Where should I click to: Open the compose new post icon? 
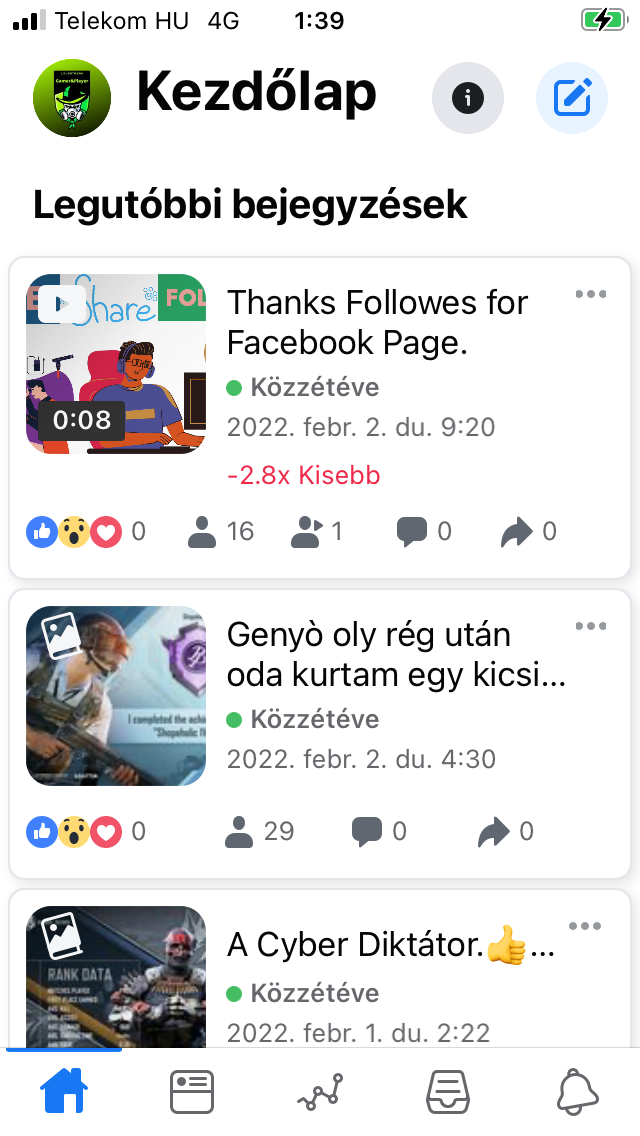572,98
